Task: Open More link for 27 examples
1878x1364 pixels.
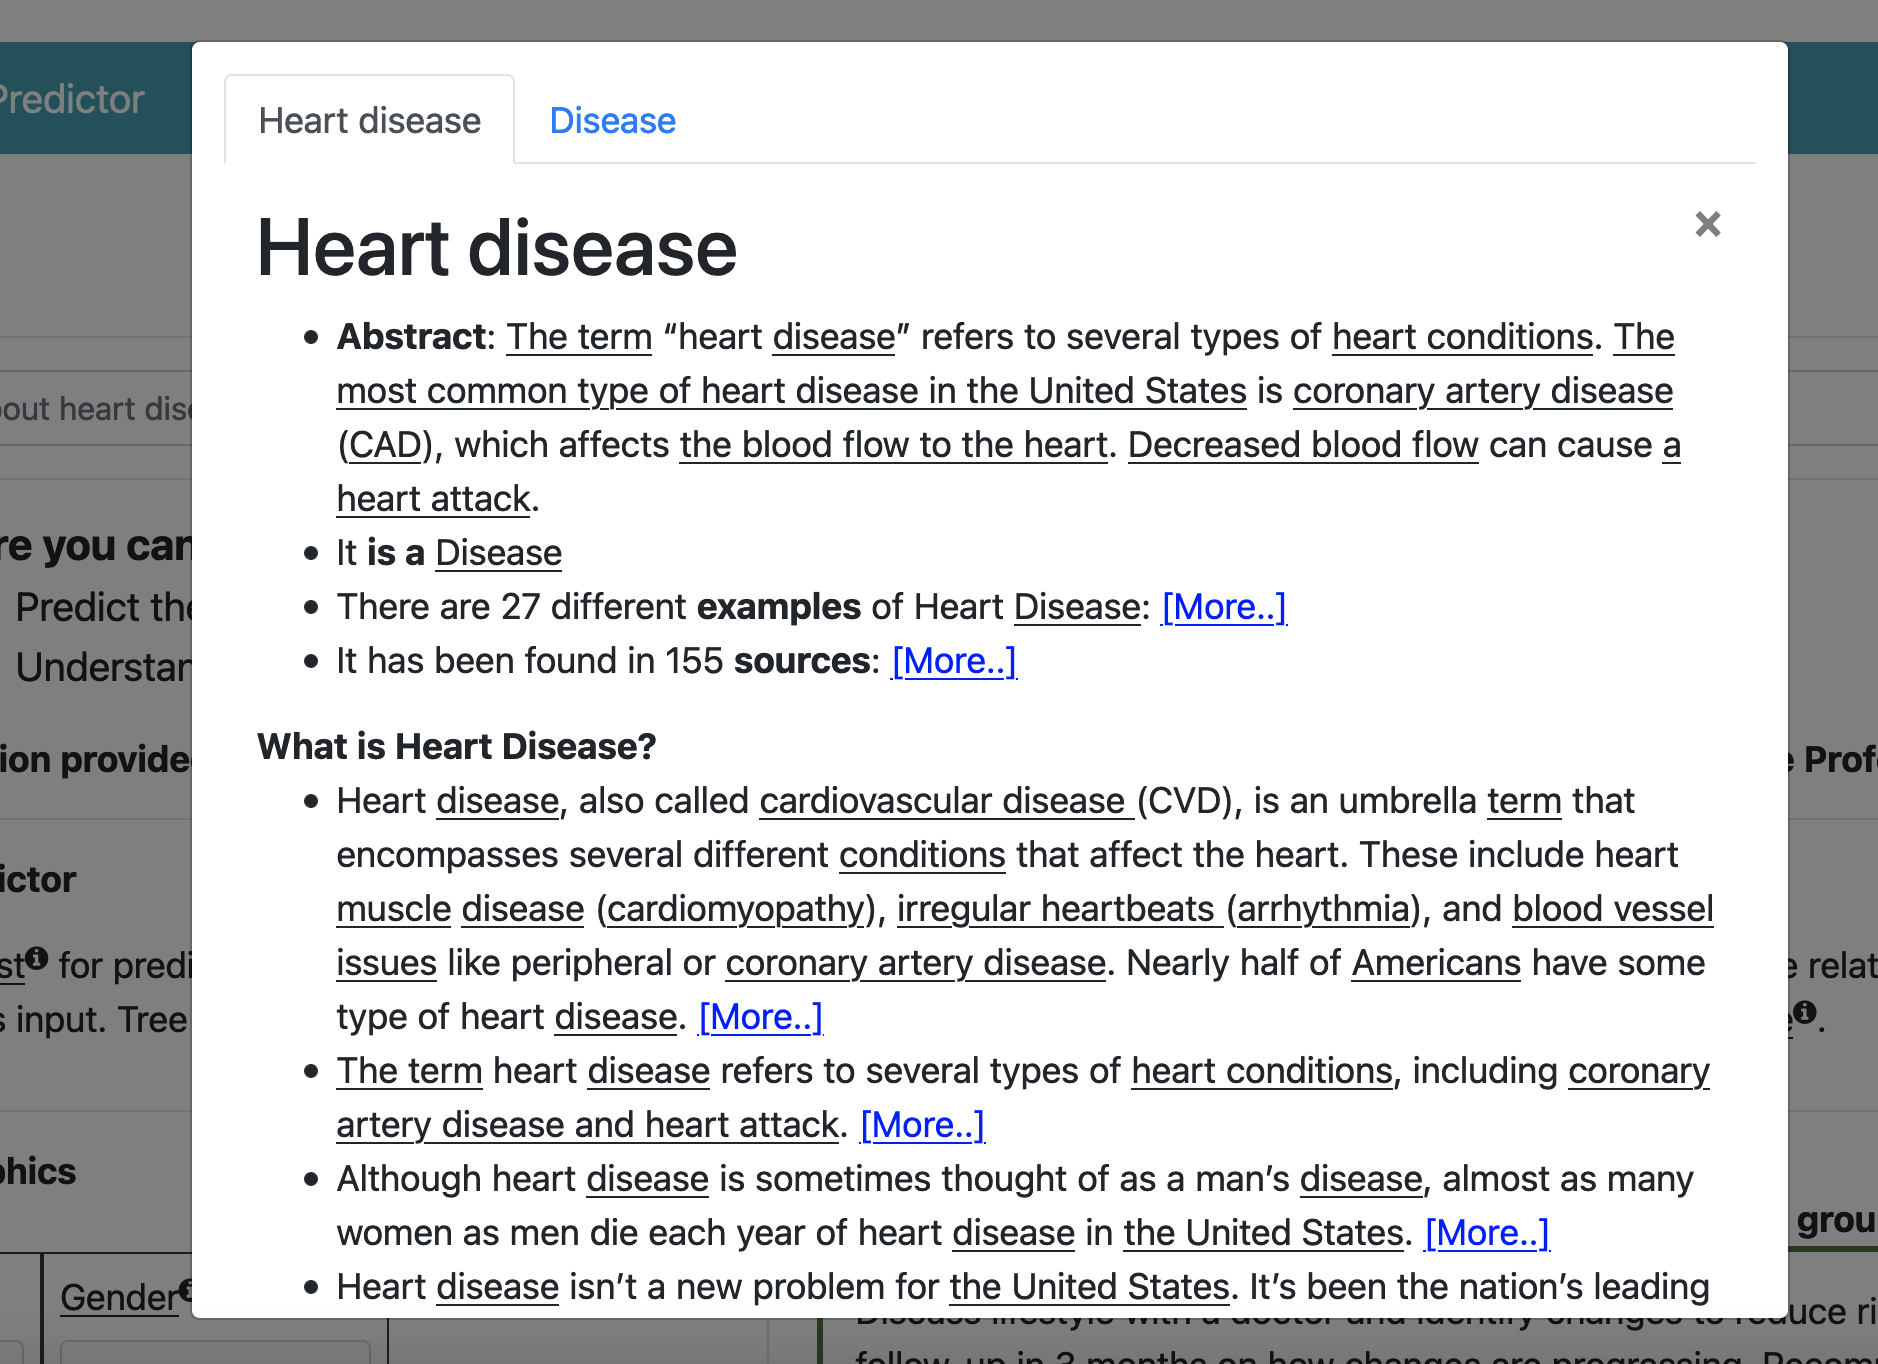Action: (x=1223, y=607)
